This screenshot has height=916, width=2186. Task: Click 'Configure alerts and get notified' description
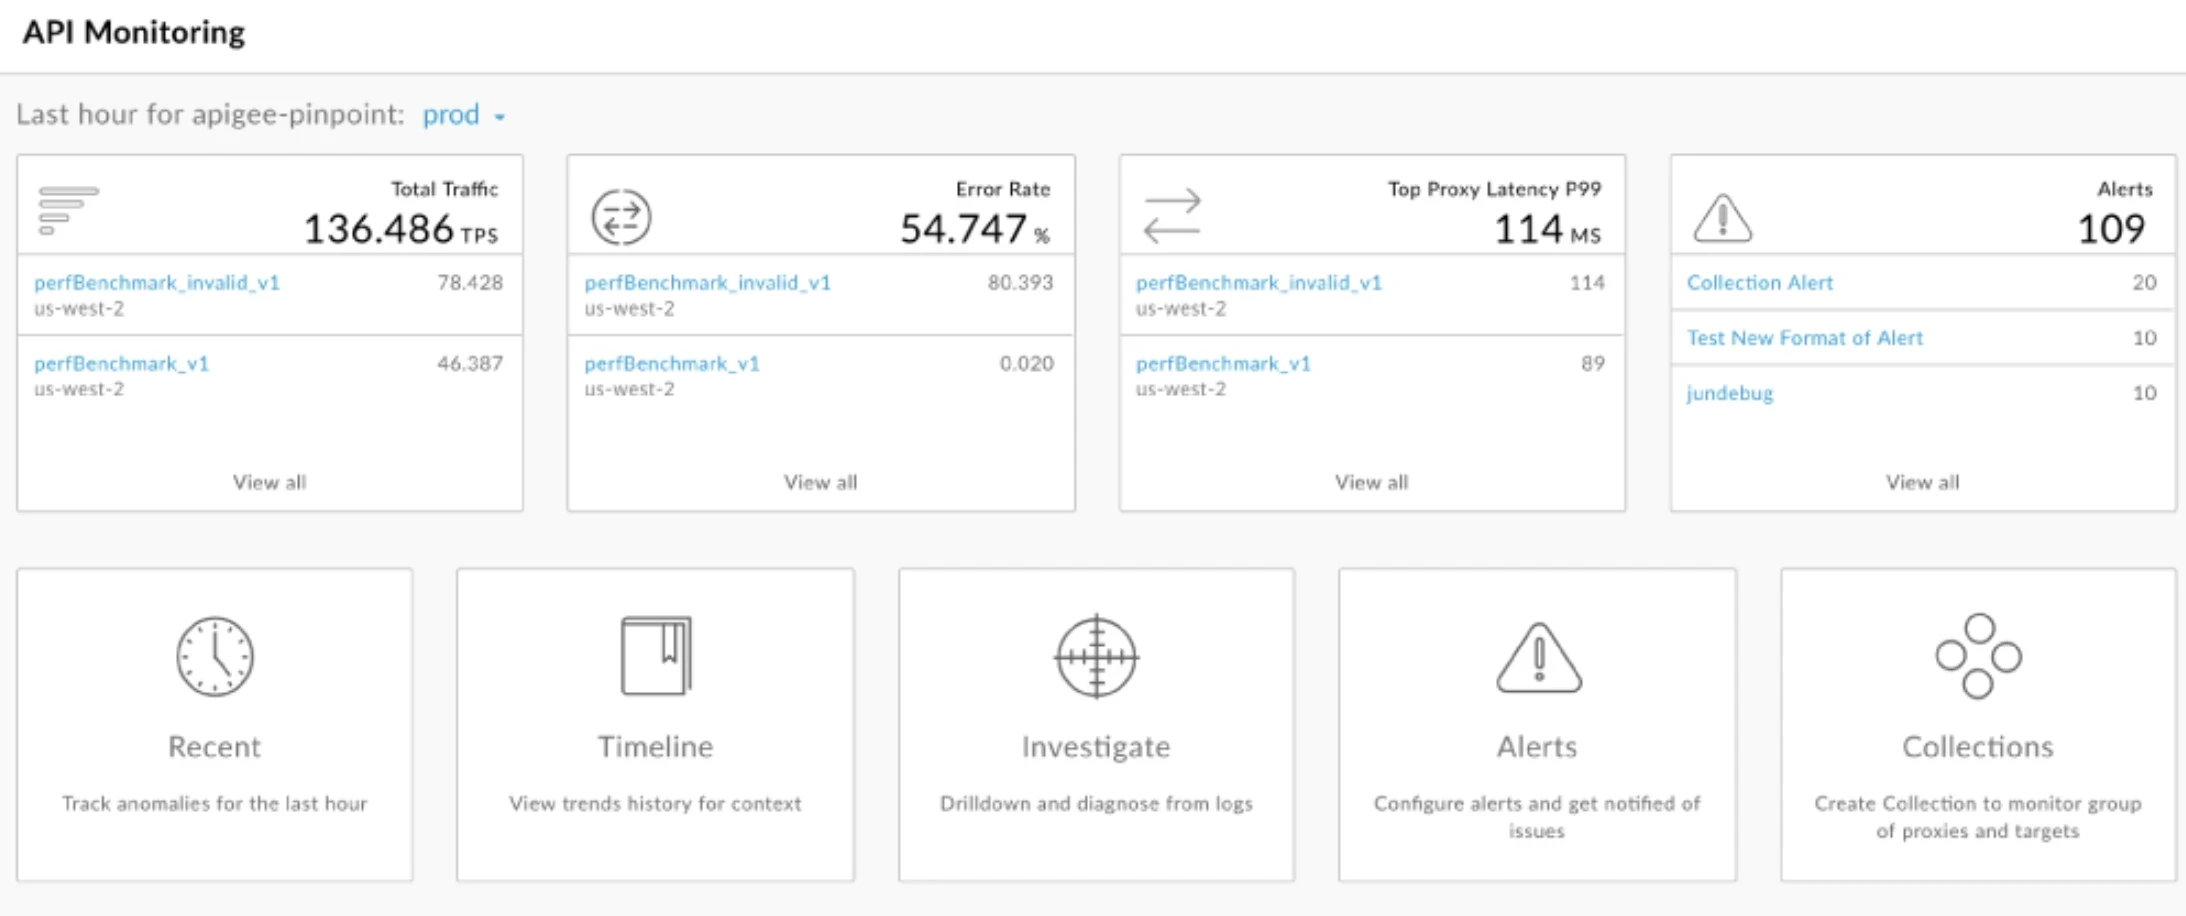tap(1537, 817)
